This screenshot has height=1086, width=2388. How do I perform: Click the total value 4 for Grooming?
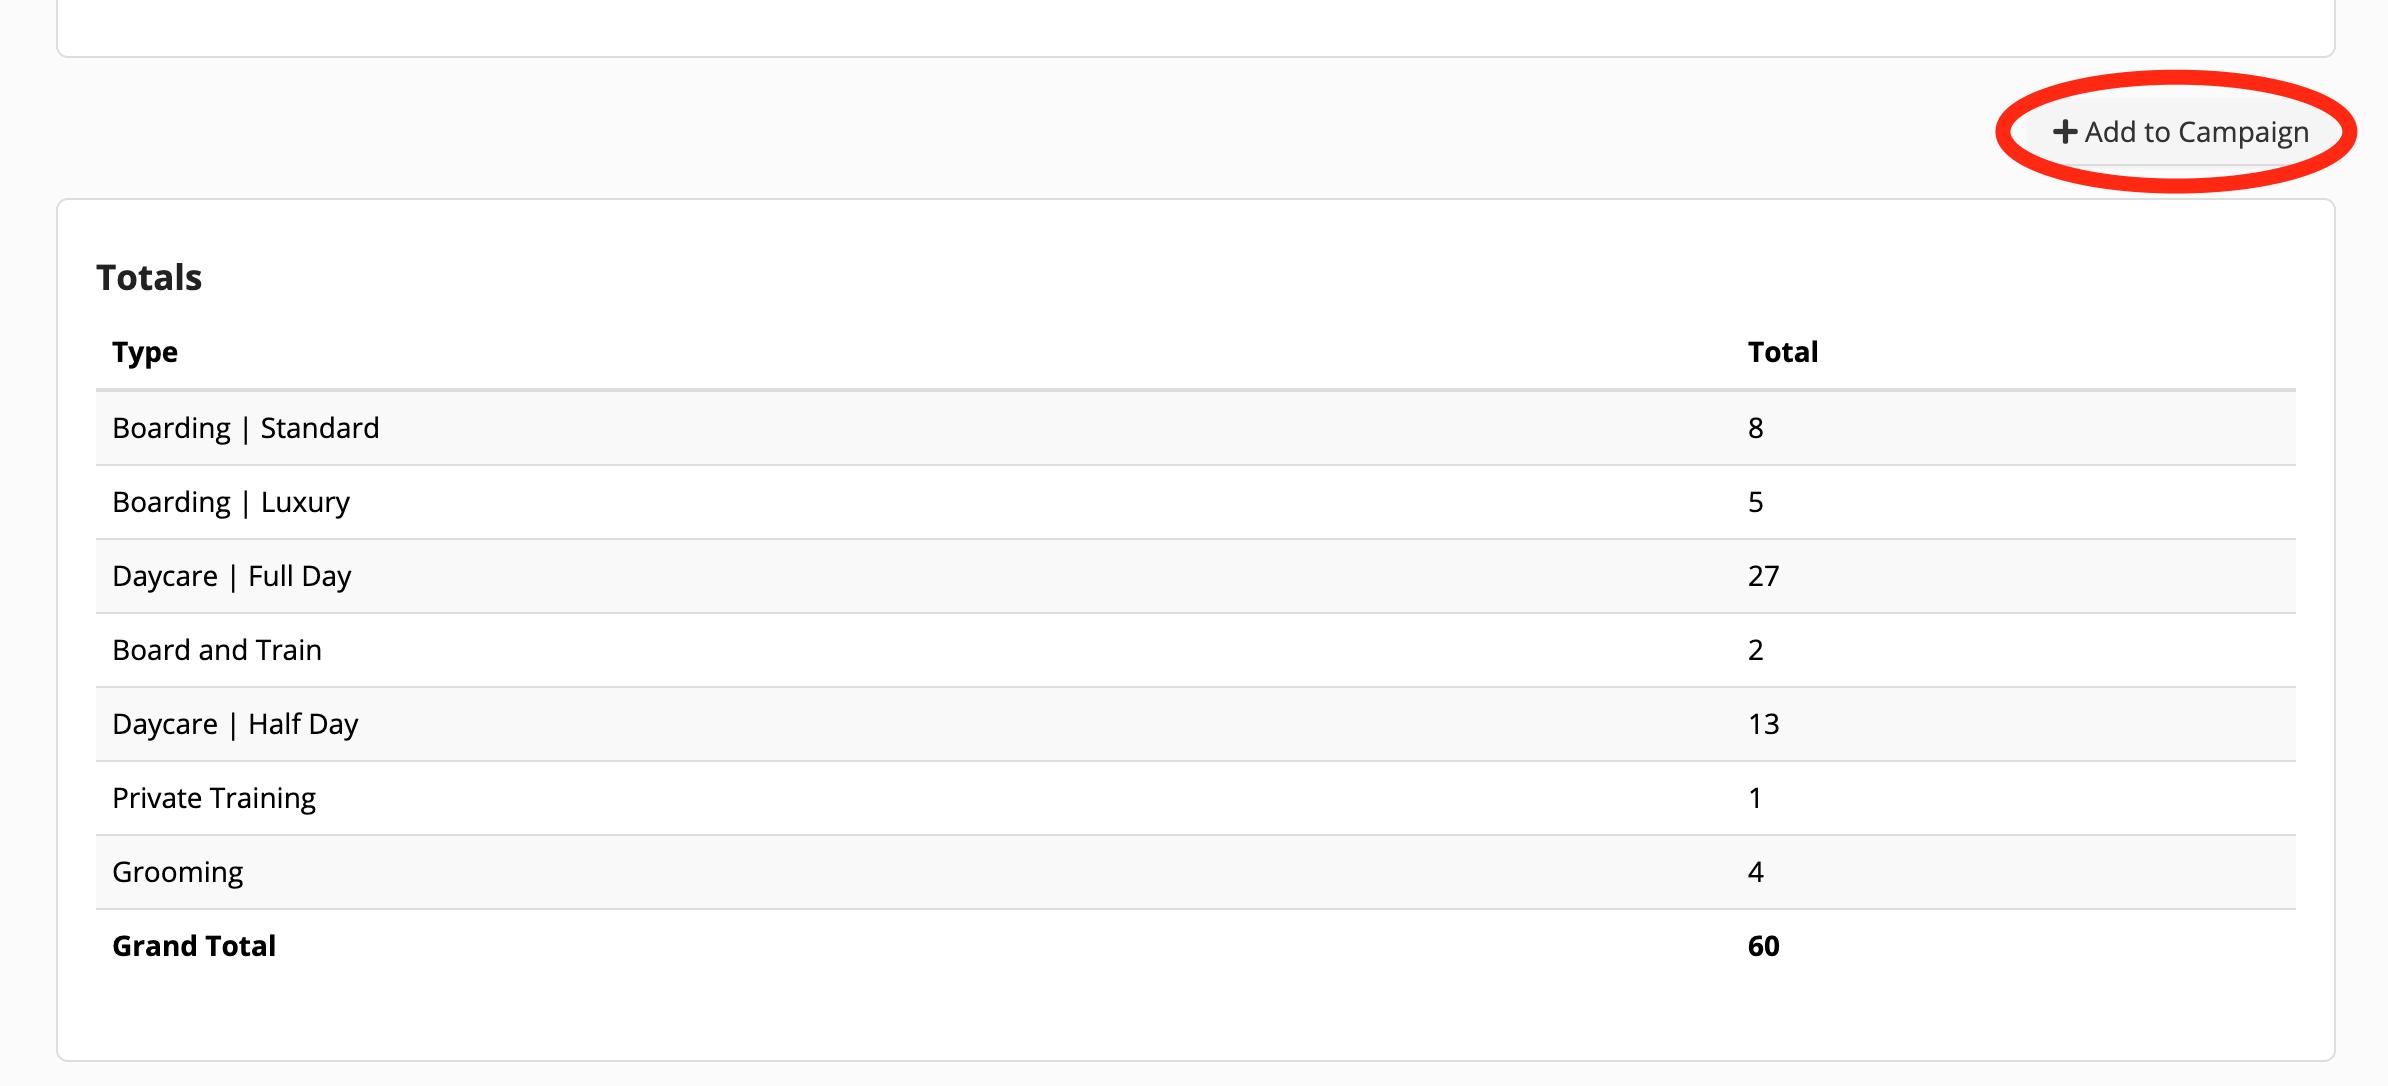point(1757,871)
